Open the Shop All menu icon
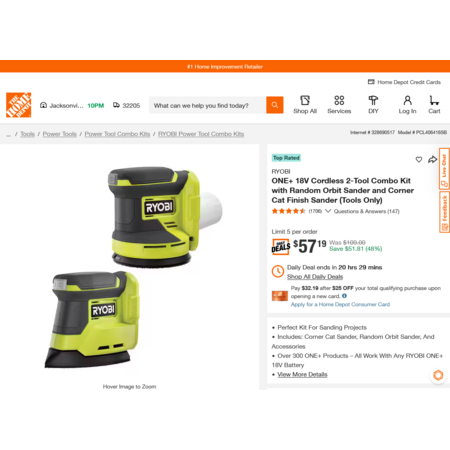The height and width of the screenshot is (450, 450). point(305,100)
